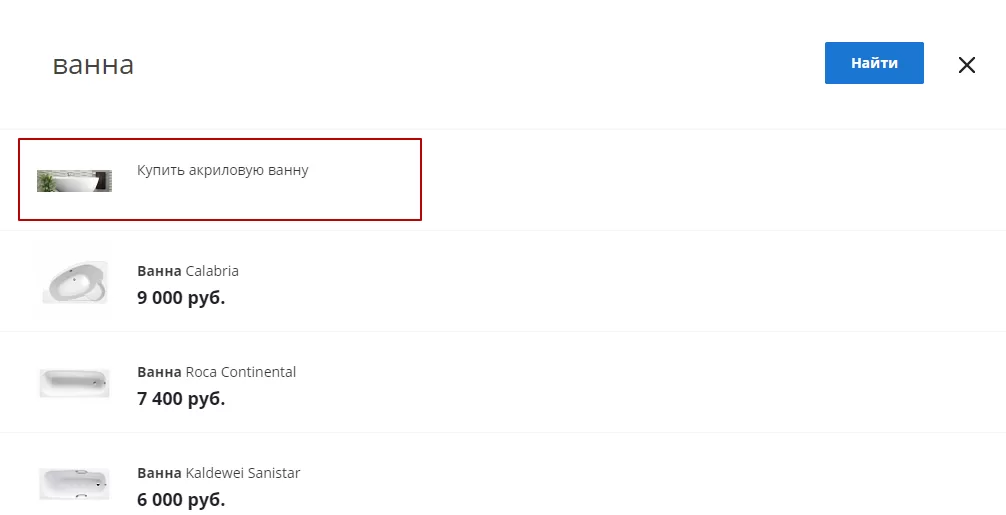The height and width of the screenshot is (515, 1006).
Task: Open the corner Calabria bathtub thumbnail
Action: point(74,282)
